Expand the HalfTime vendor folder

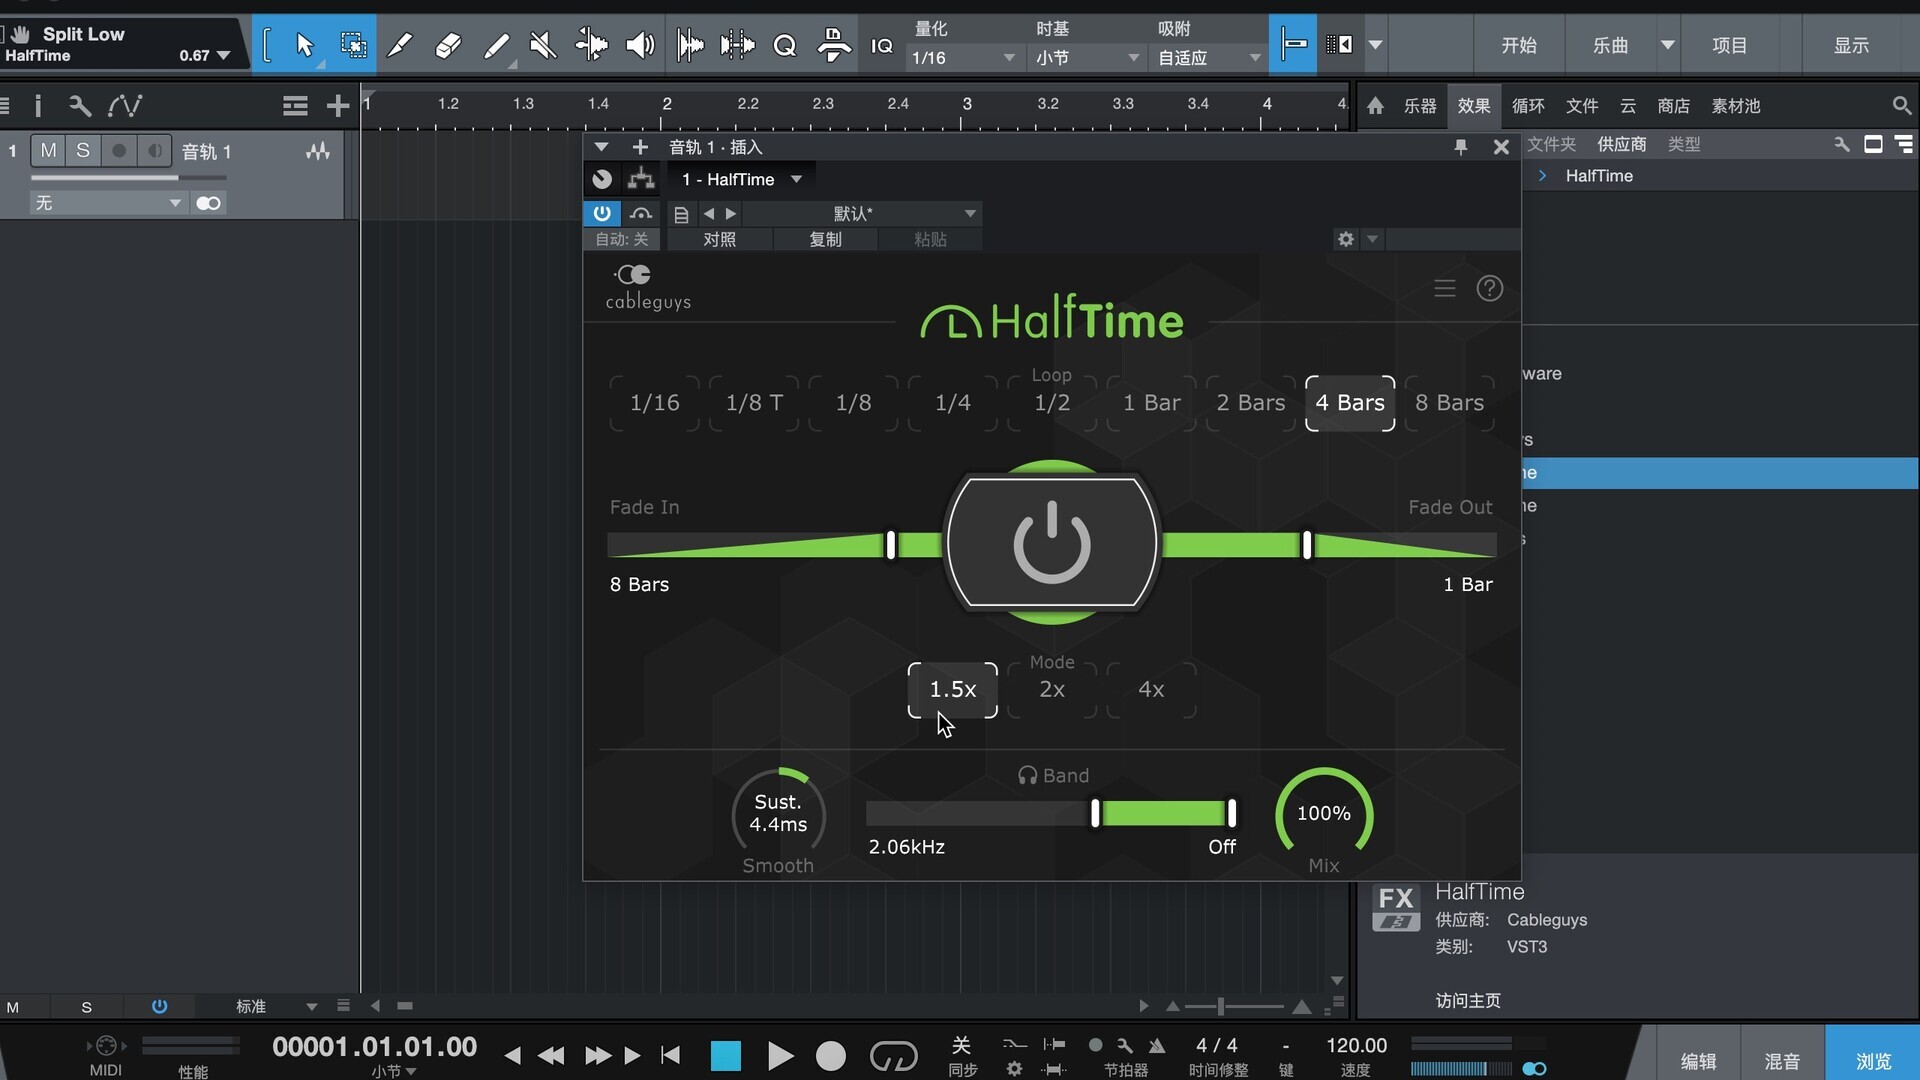coord(1543,176)
